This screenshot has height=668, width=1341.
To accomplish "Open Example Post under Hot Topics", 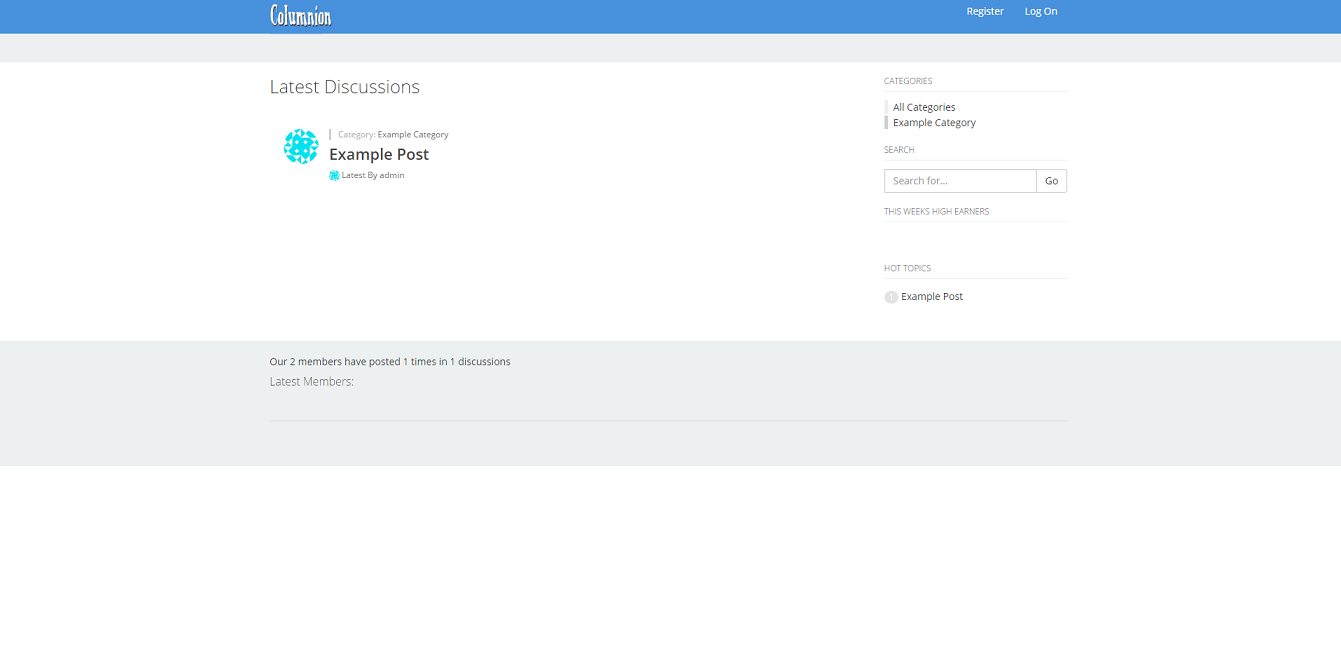I will click(932, 297).
